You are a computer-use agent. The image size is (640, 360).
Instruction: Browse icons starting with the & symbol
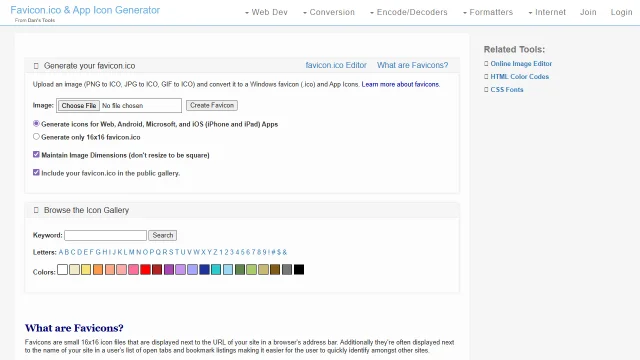pyautogui.click(x=285, y=252)
